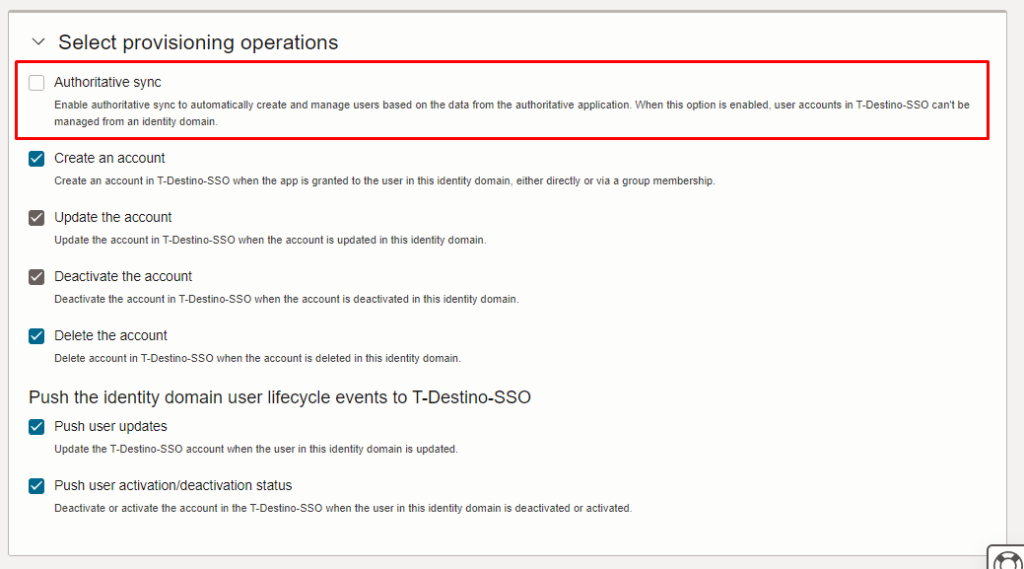1024x569 pixels.
Task: Click the Deactivate the account label text
Action: coord(123,276)
